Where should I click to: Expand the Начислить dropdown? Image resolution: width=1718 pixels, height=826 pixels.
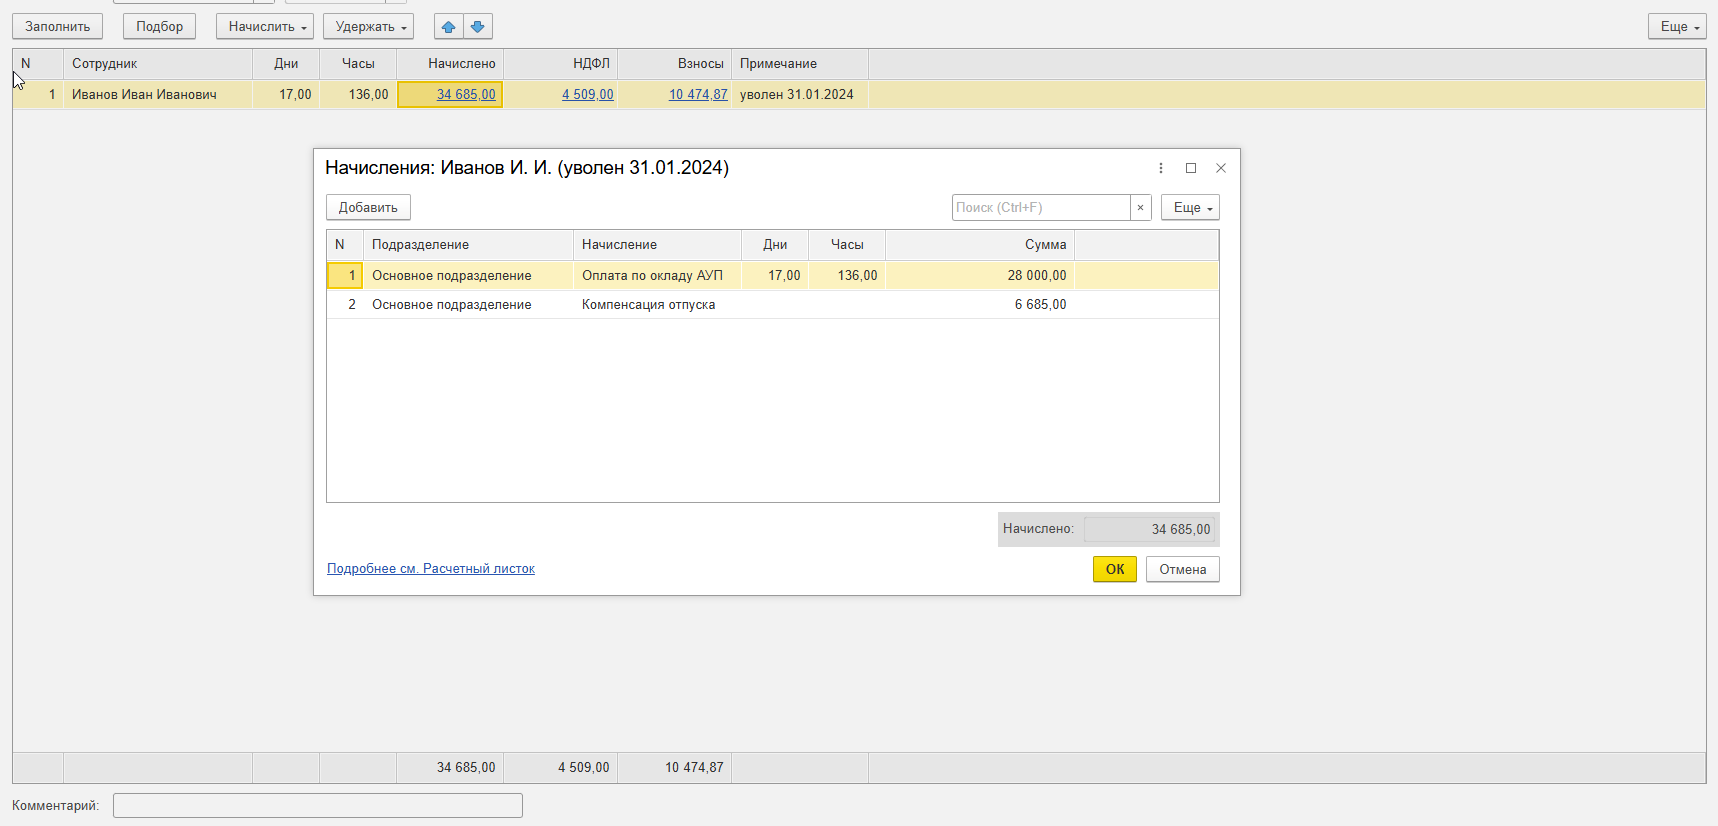point(265,27)
